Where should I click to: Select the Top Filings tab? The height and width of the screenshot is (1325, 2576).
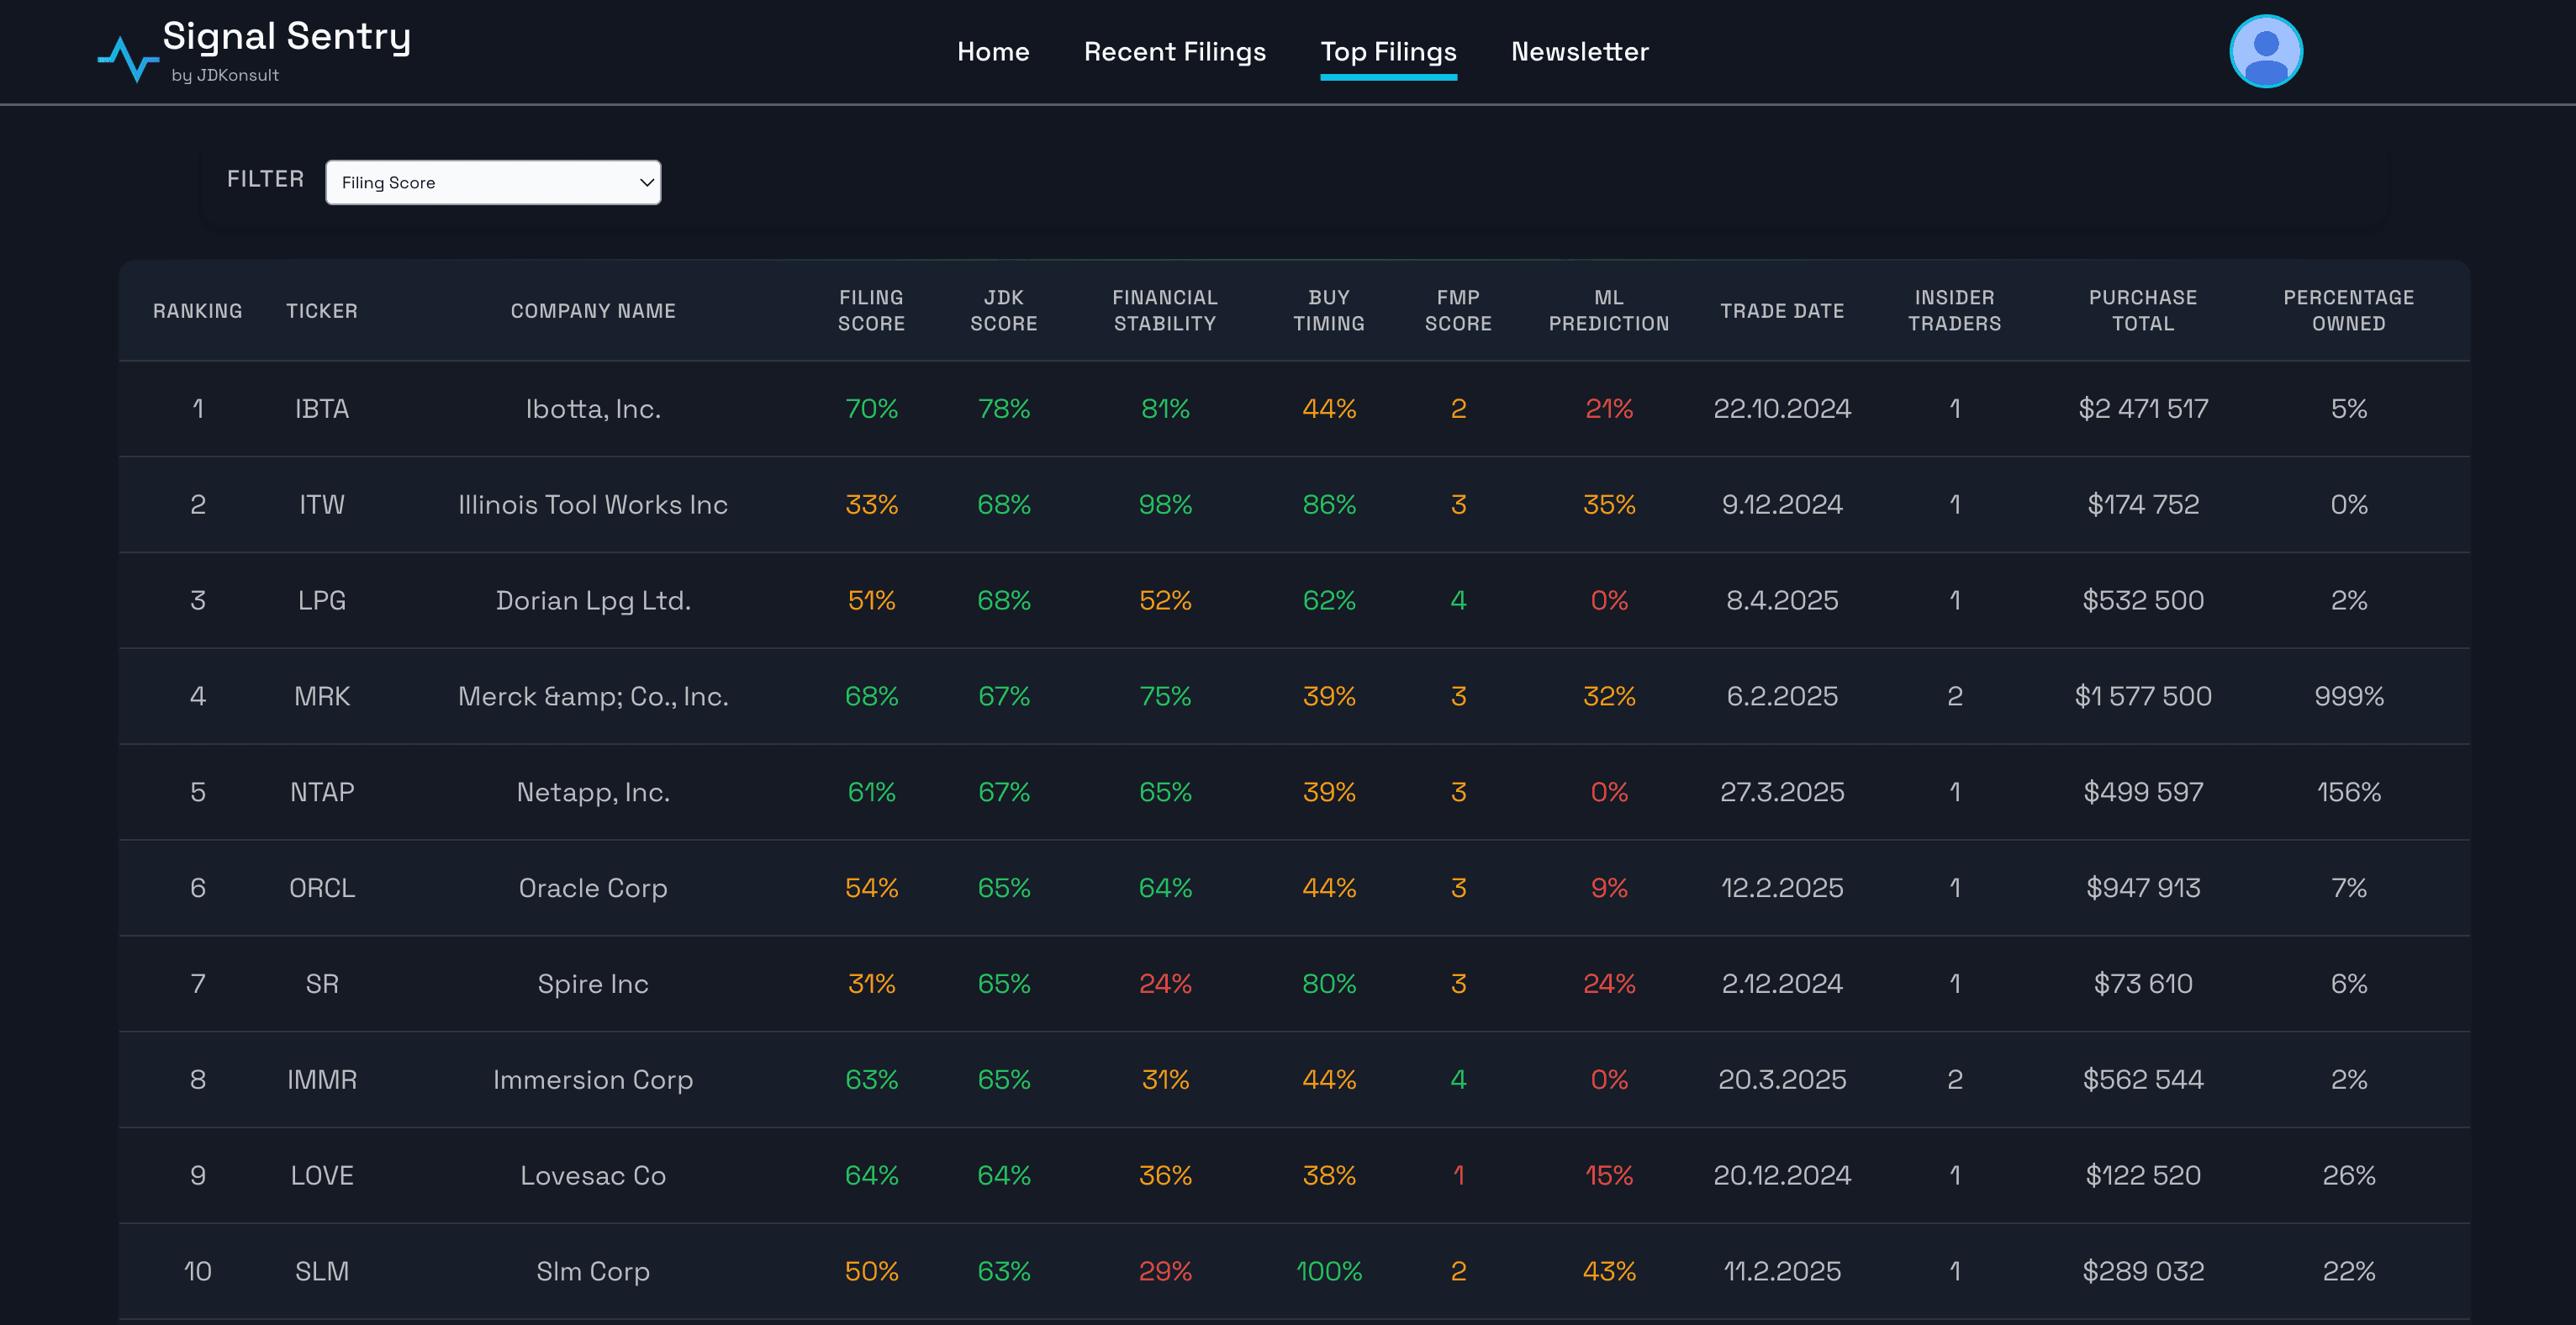(1387, 52)
